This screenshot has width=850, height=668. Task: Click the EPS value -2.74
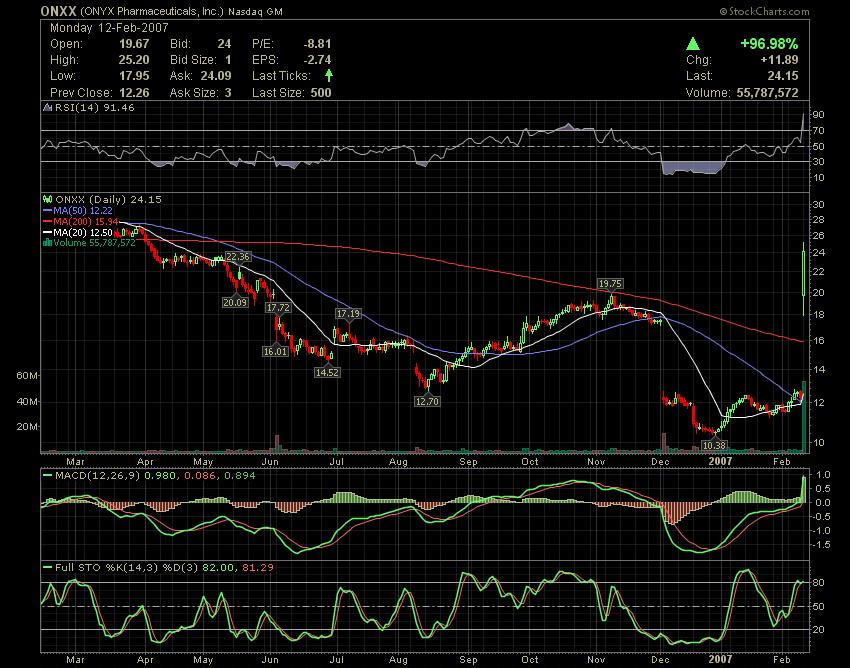click(317, 60)
